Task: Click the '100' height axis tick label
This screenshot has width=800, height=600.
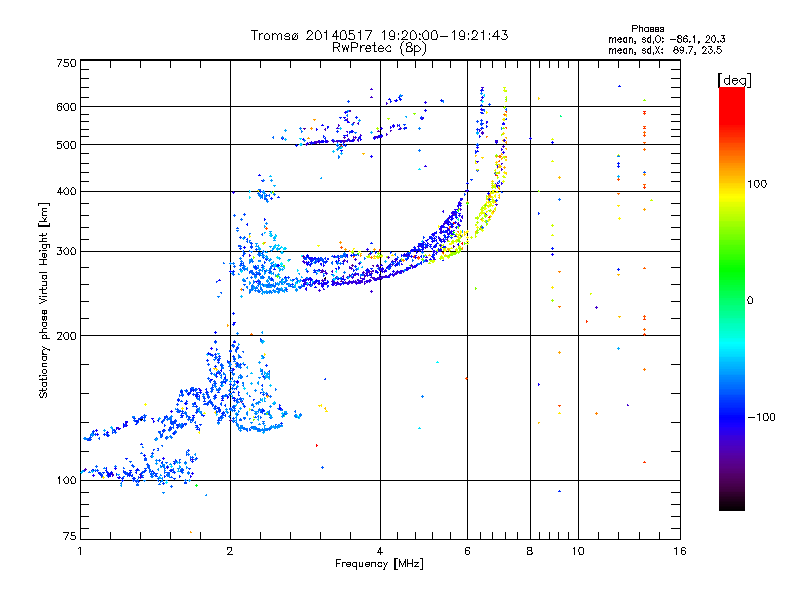Action: tap(66, 481)
